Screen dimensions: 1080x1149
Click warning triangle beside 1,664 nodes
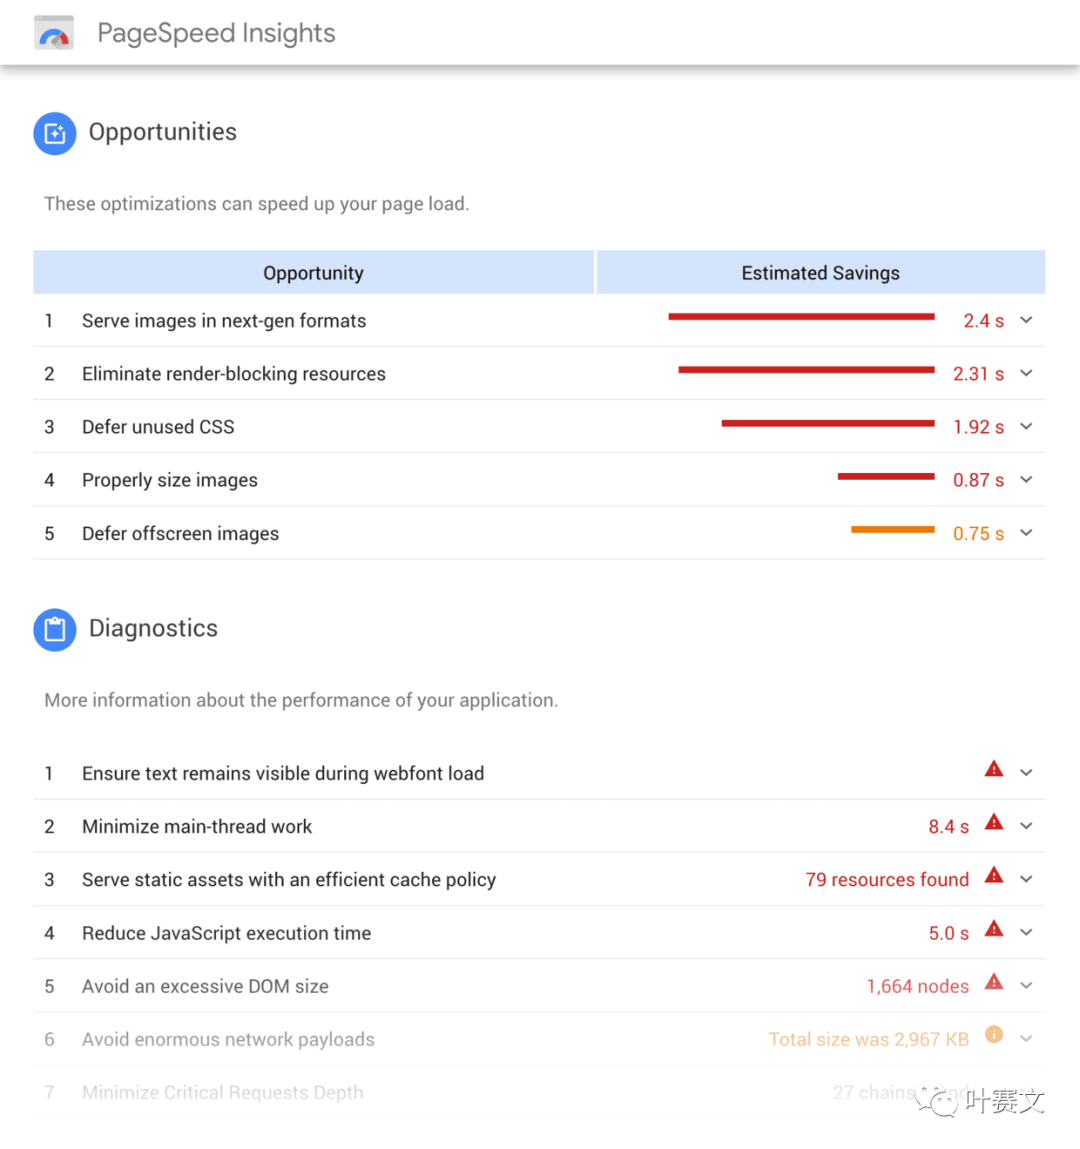coord(994,982)
